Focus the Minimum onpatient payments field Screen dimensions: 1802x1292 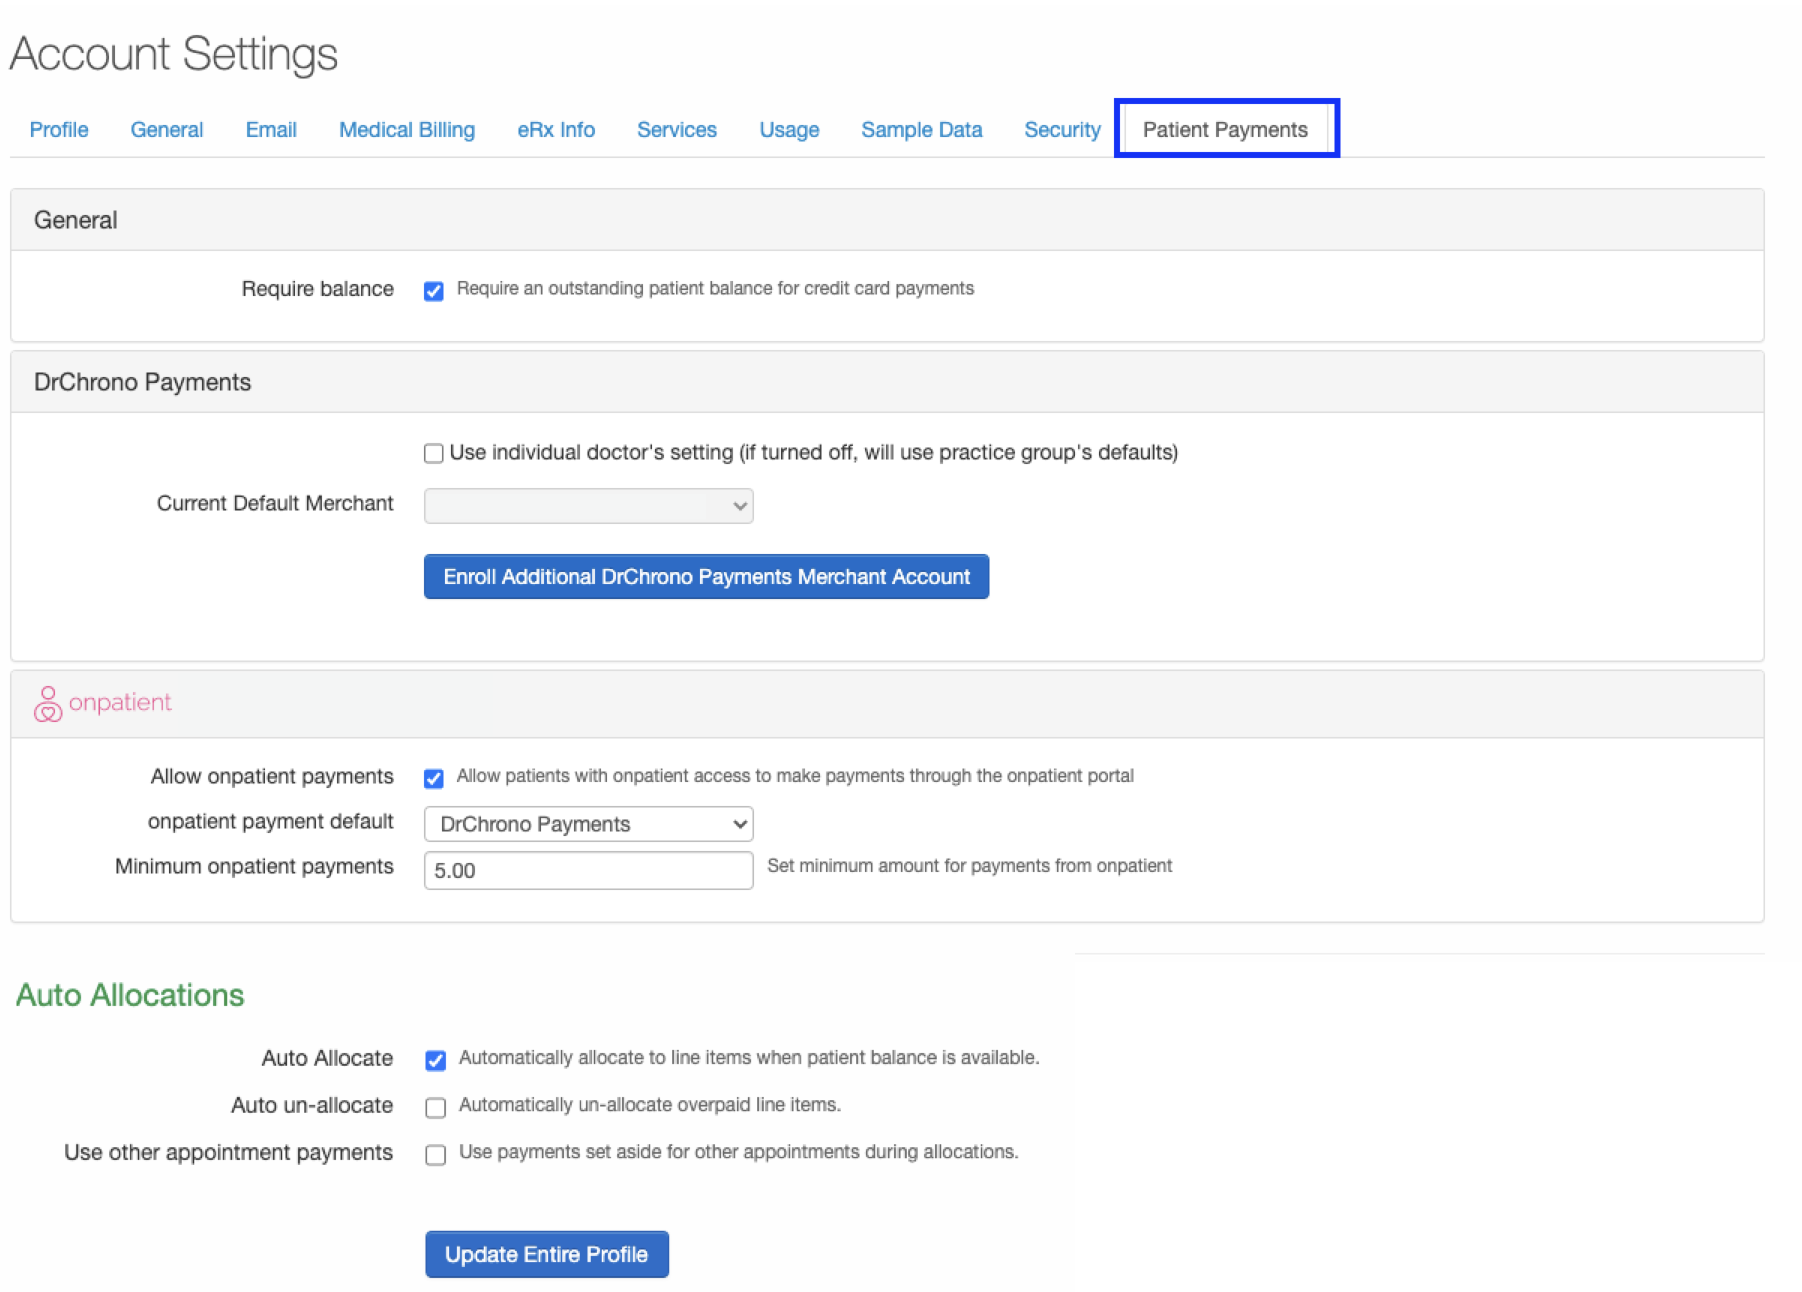[x=588, y=870]
